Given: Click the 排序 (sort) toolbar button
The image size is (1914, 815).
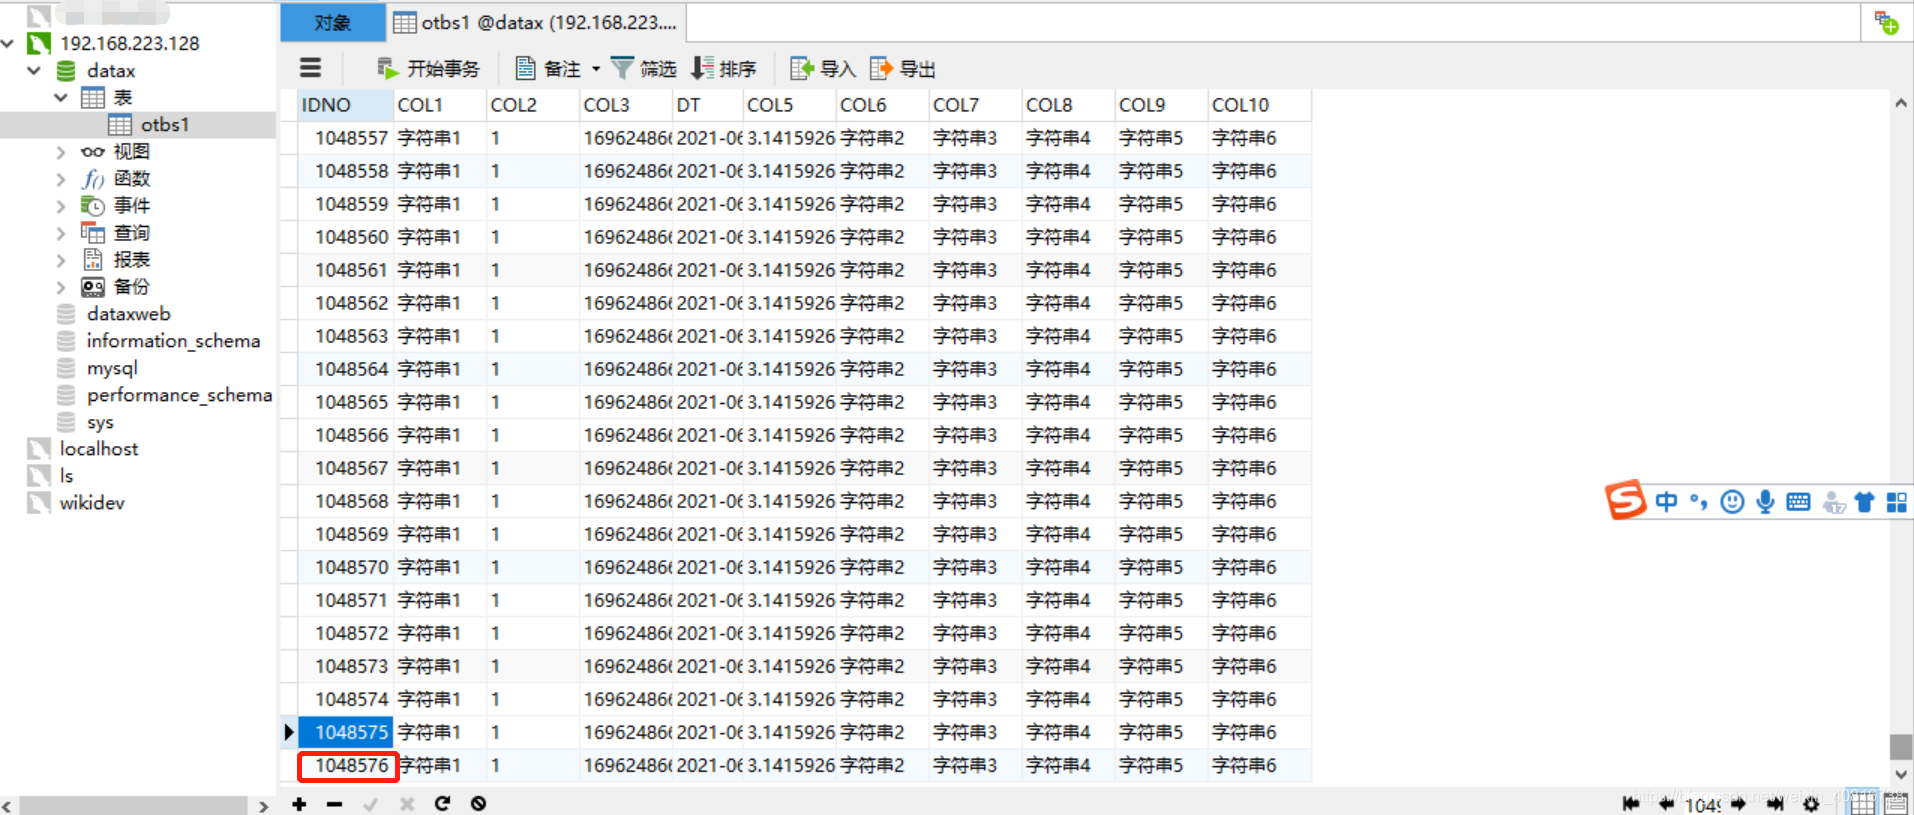Looking at the screenshot, I should (x=724, y=68).
